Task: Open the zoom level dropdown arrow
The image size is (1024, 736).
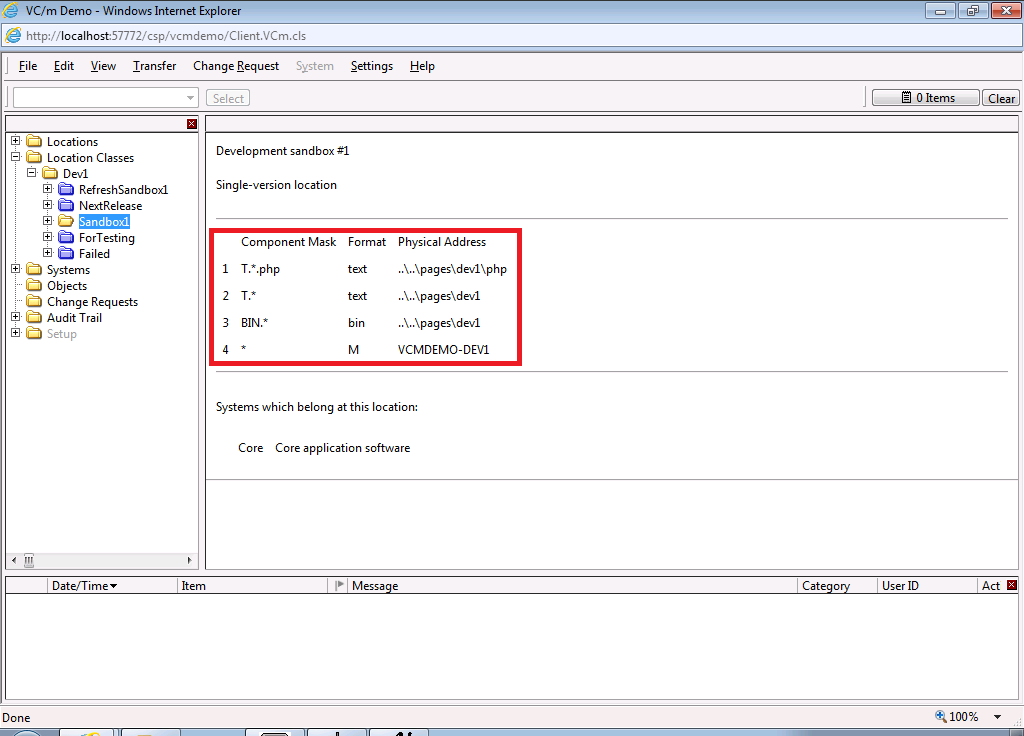Action: pyautogui.click(x=997, y=717)
